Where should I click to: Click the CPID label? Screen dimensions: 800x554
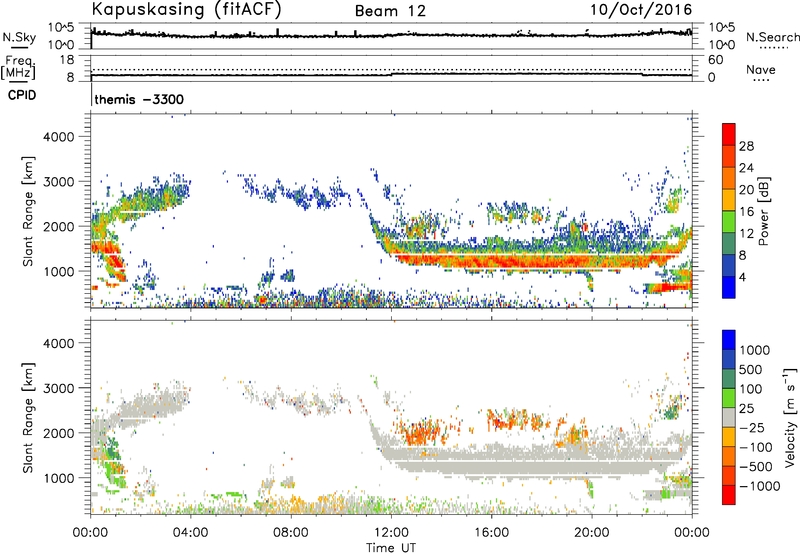pyautogui.click(x=22, y=95)
